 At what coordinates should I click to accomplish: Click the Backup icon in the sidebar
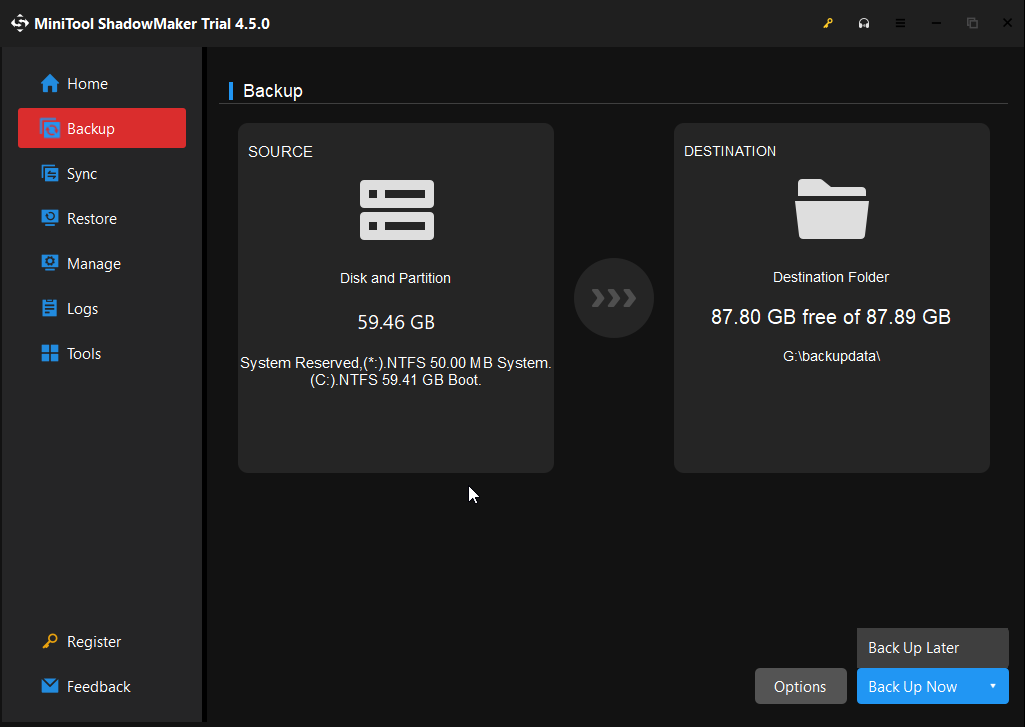click(50, 128)
